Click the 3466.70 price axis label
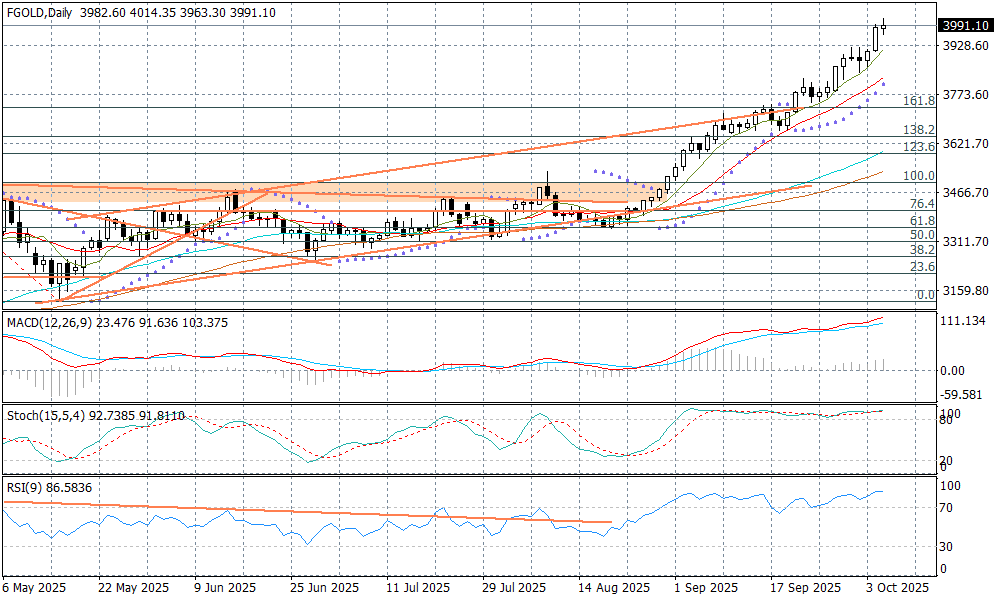Viewport: 1000px width, 600px height. [x=966, y=192]
